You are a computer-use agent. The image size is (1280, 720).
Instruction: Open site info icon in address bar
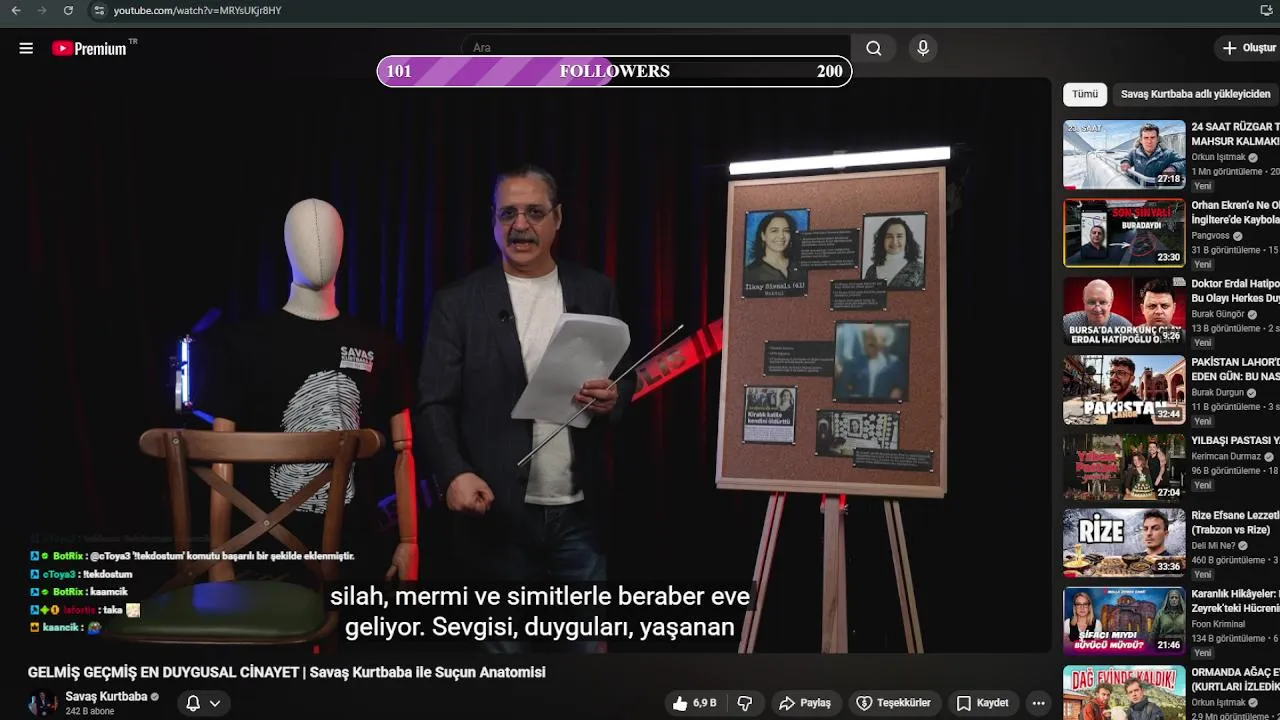click(x=98, y=10)
